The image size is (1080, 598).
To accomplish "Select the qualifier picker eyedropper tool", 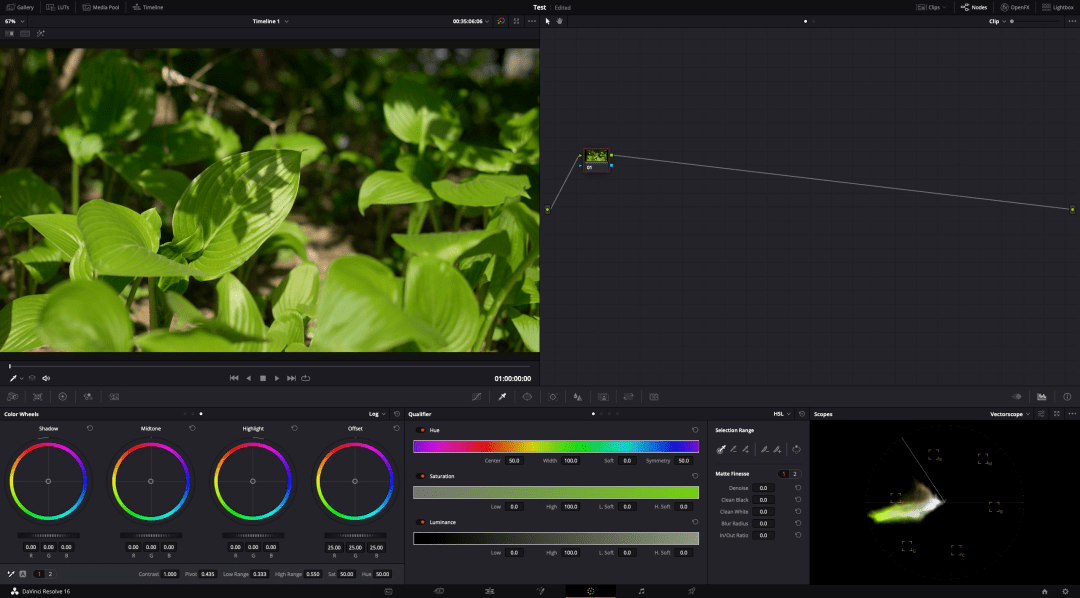I will 721,449.
